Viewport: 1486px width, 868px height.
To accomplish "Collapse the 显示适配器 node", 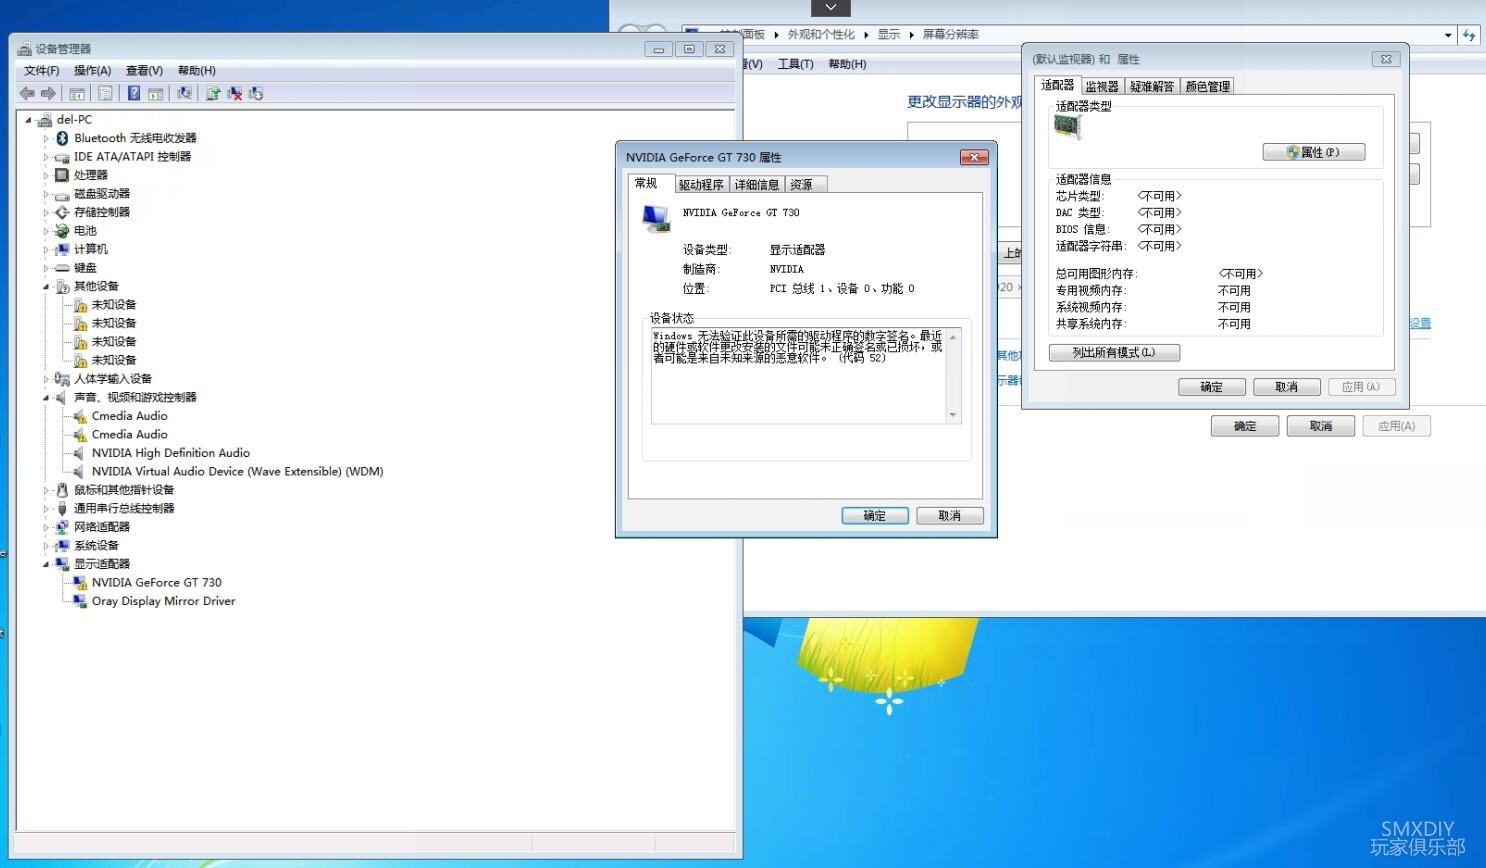I will 46,564.
